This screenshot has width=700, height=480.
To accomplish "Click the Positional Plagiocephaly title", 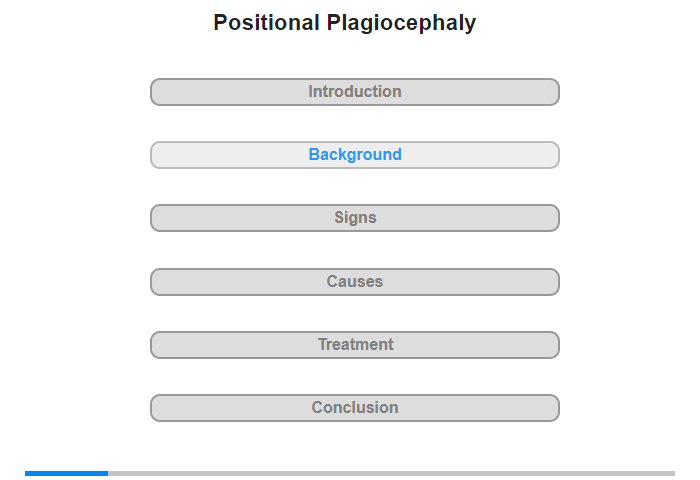I will pyautogui.click(x=345, y=22).
